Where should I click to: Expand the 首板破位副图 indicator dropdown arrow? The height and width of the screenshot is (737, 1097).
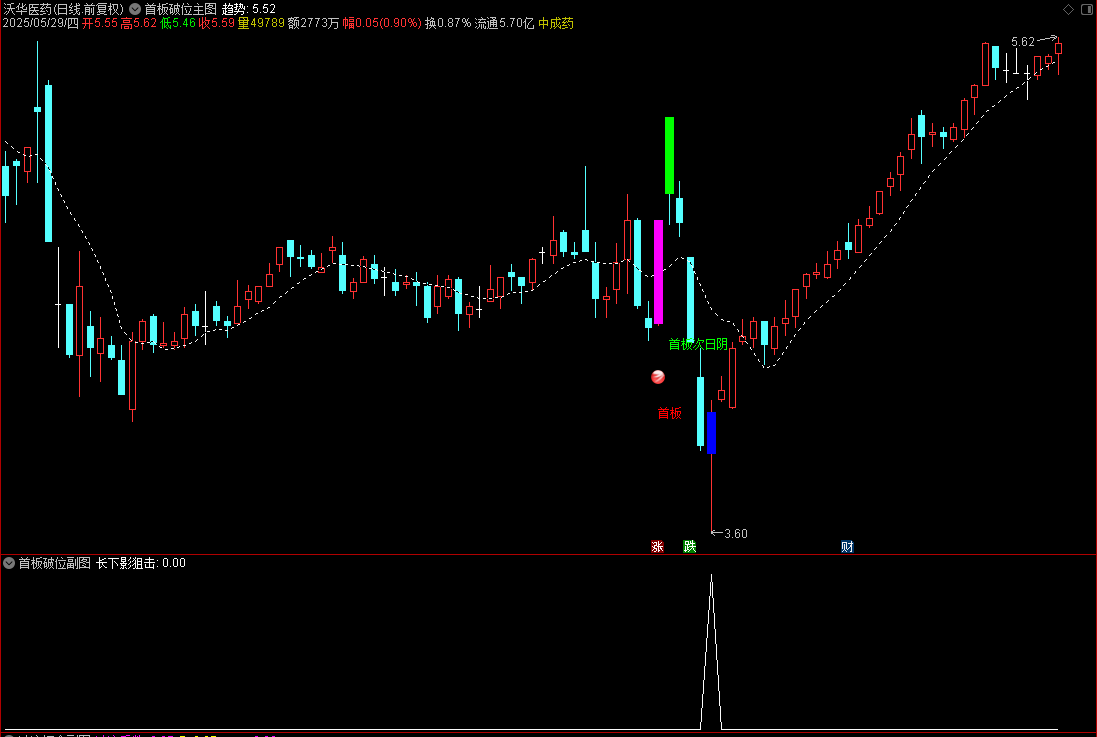[9, 563]
